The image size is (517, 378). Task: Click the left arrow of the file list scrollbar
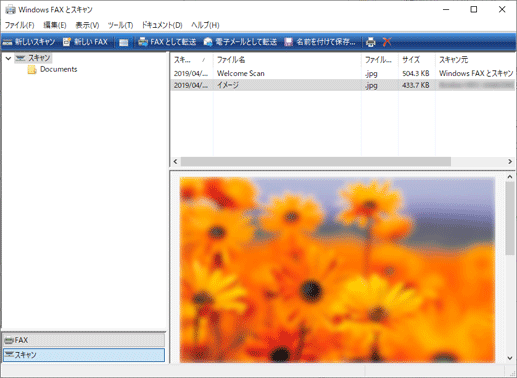(x=175, y=162)
